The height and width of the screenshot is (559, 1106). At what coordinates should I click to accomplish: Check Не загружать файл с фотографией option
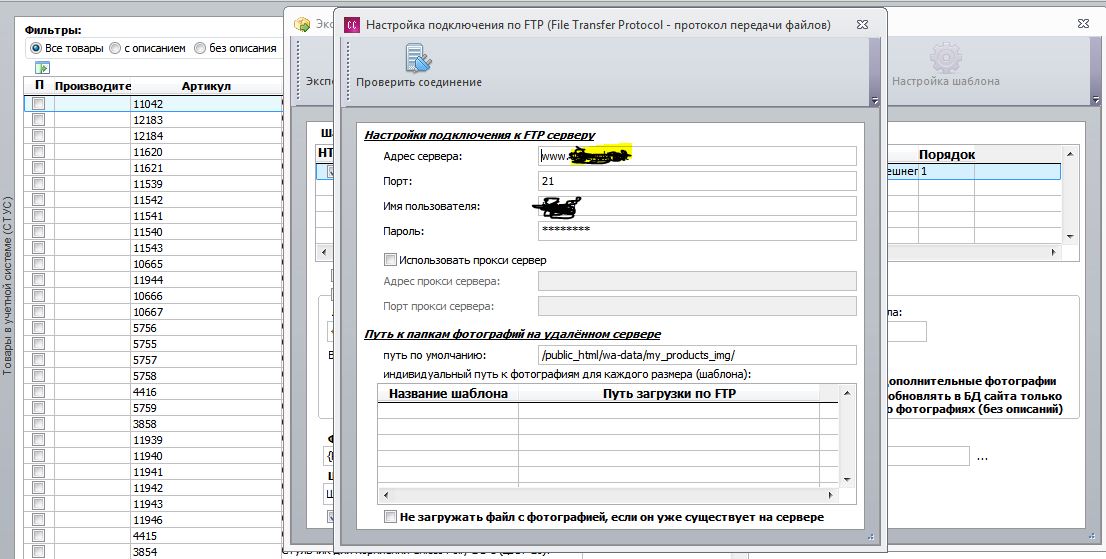[x=390, y=517]
